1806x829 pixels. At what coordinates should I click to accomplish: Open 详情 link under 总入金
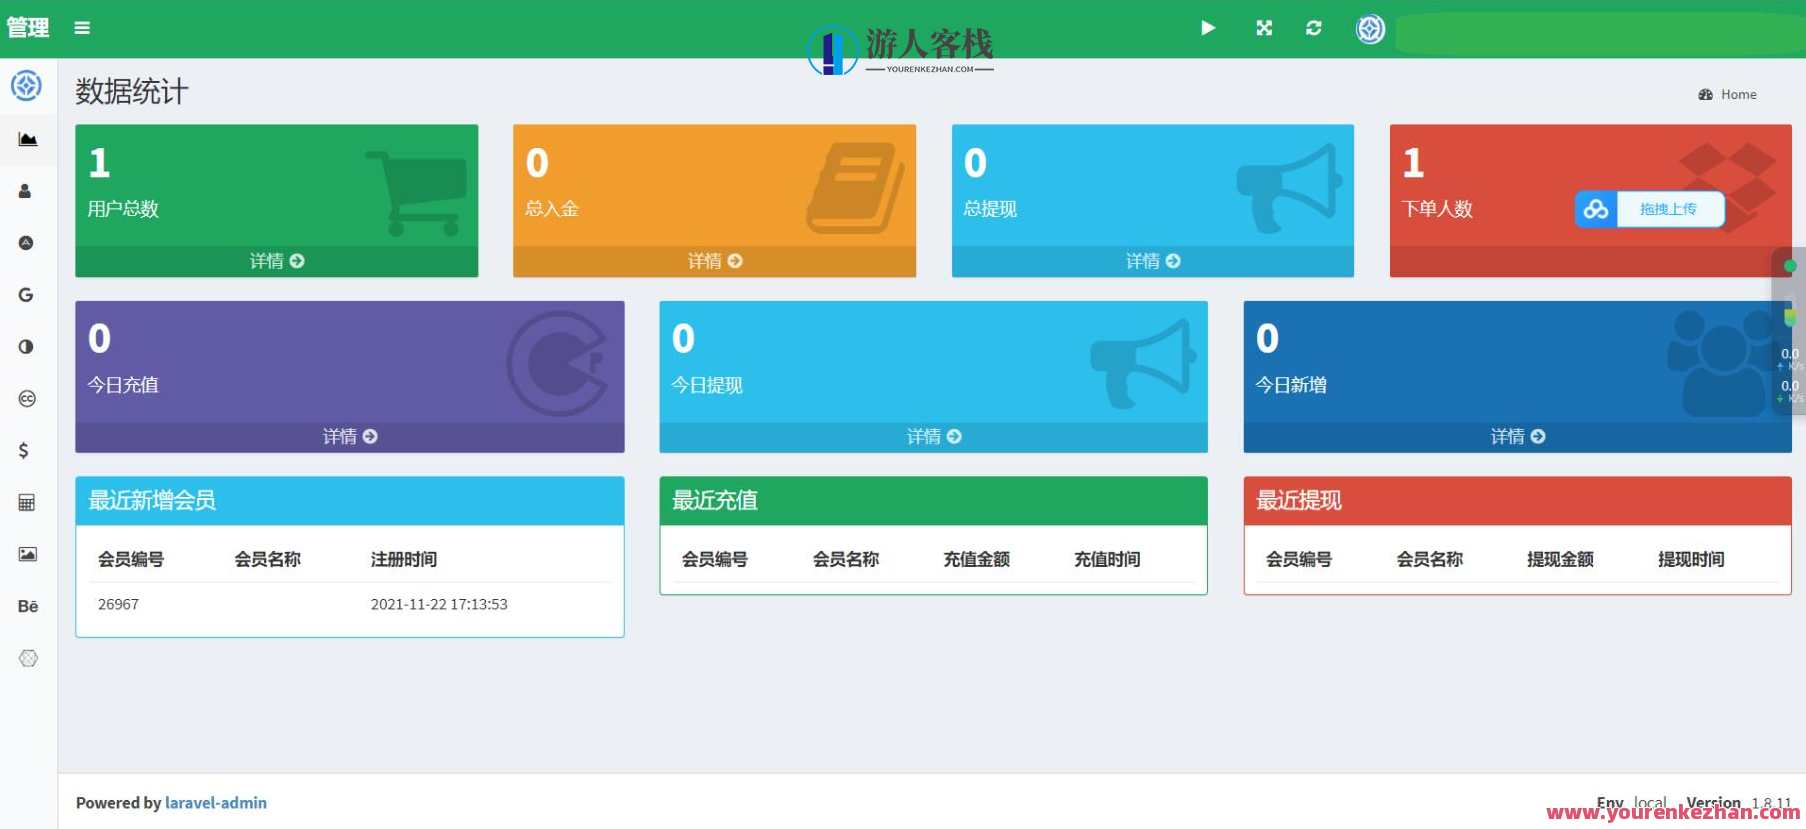click(x=714, y=261)
